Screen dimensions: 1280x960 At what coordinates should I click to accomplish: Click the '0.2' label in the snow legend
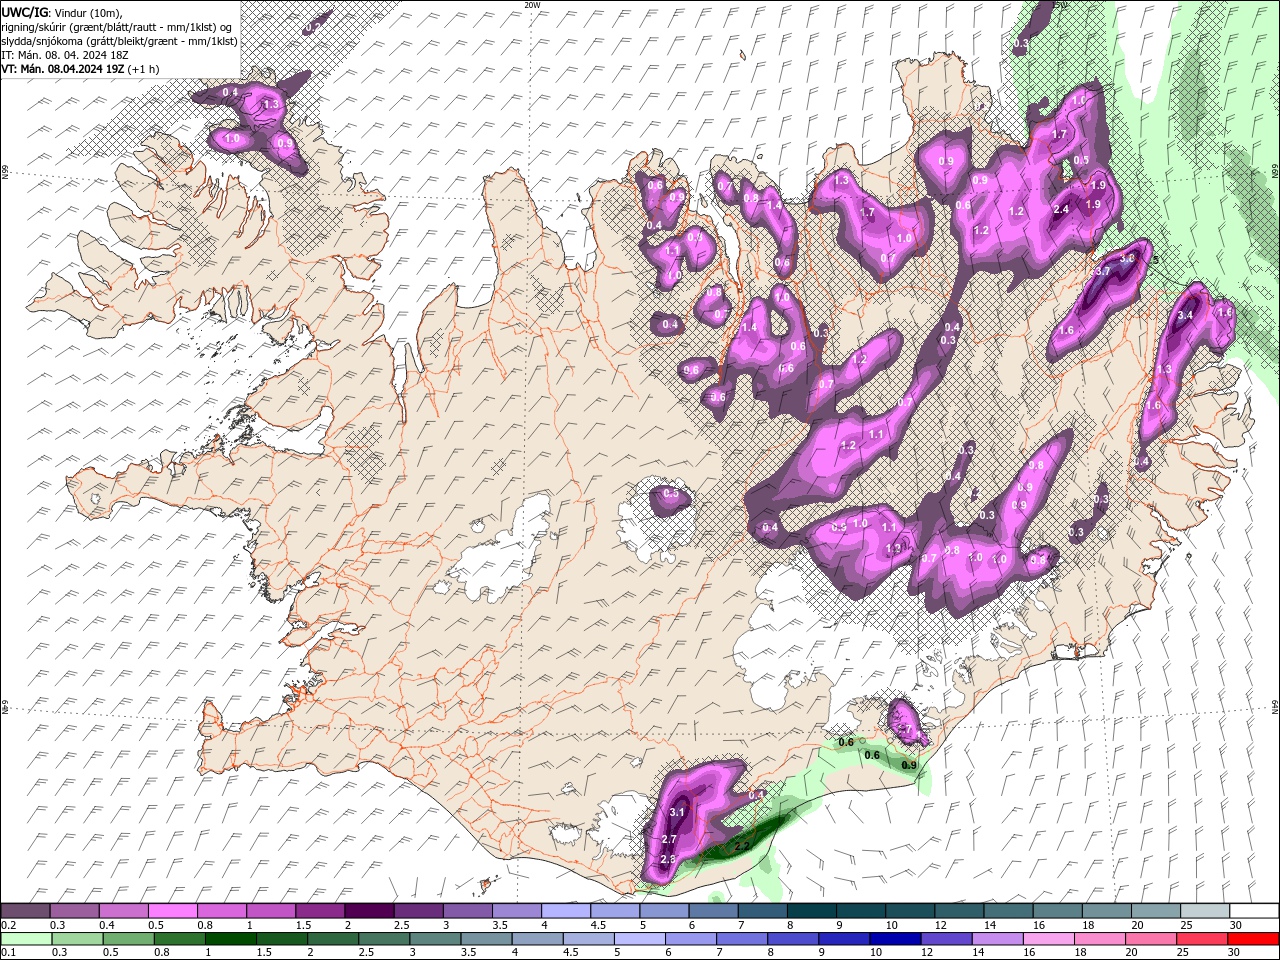pyautogui.click(x=8, y=926)
